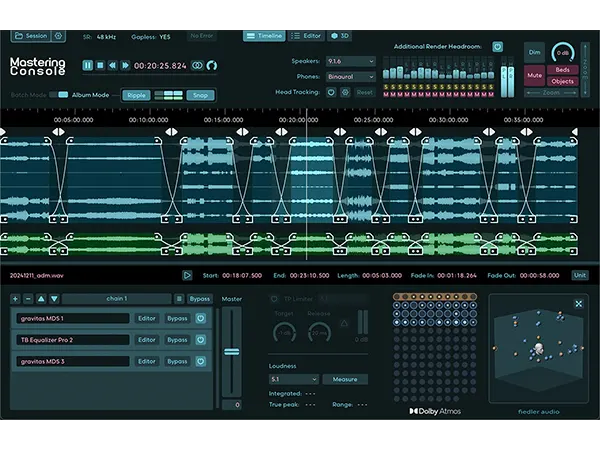Solo the first channel S button
The image size is (600, 450).
(x=386, y=87)
